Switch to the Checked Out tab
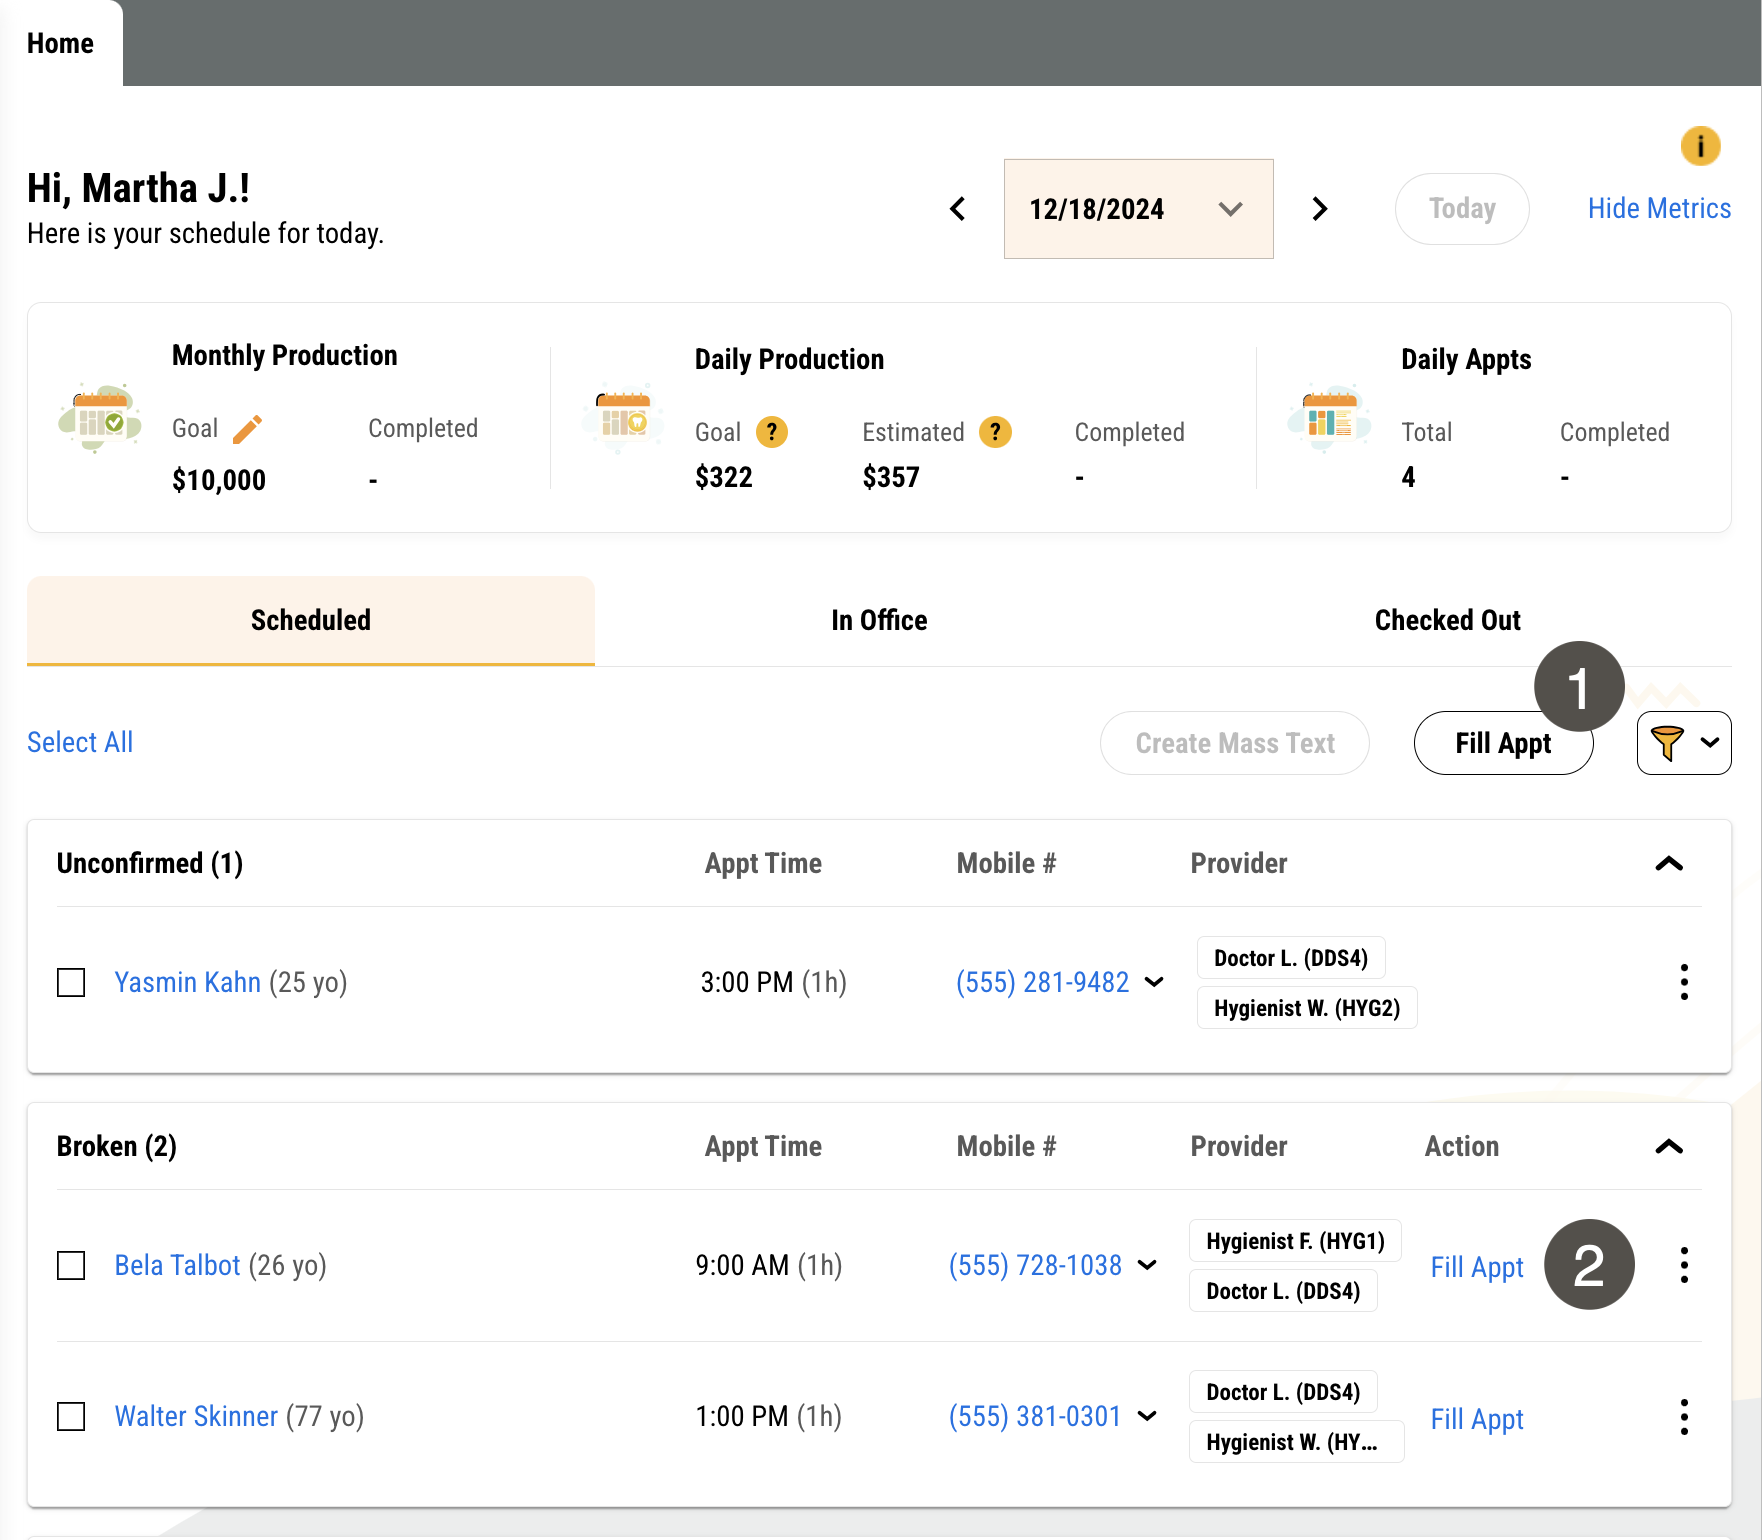1762x1540 pixels. (x=1447, y=620)
